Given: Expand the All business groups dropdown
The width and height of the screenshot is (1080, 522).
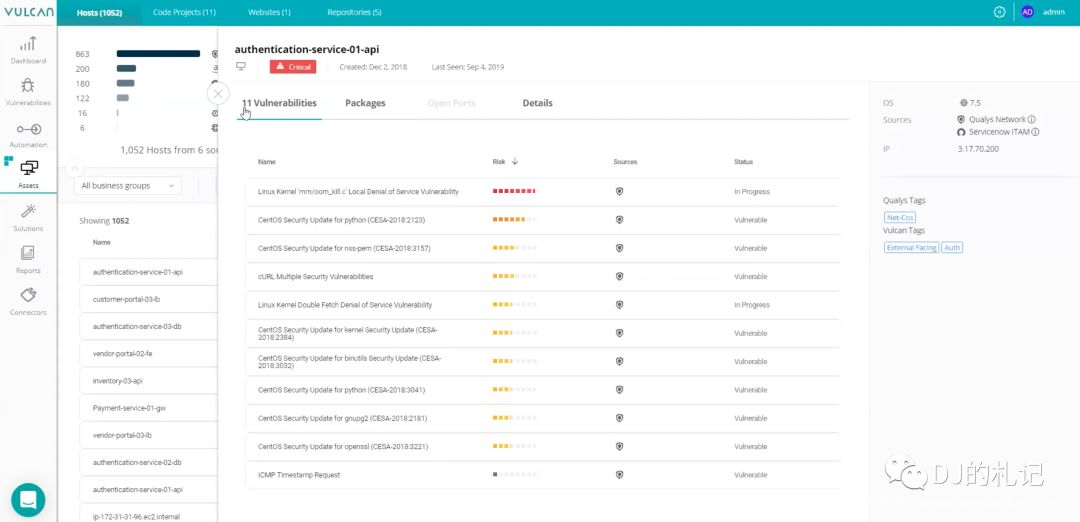Looking at the screenshot, I should [128, 185].
